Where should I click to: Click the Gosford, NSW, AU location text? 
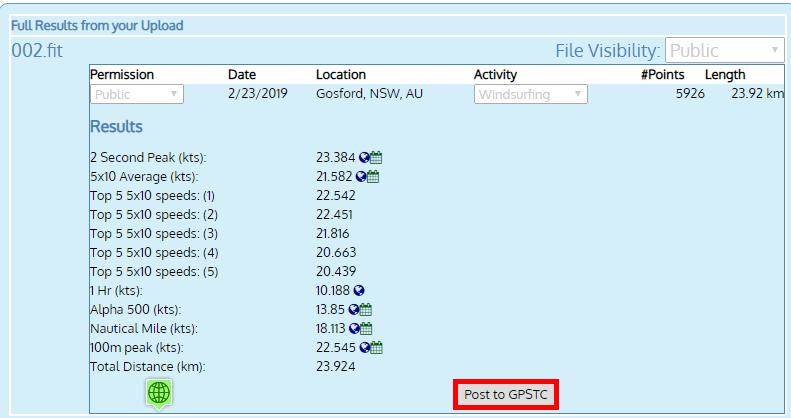click(362, 94)
